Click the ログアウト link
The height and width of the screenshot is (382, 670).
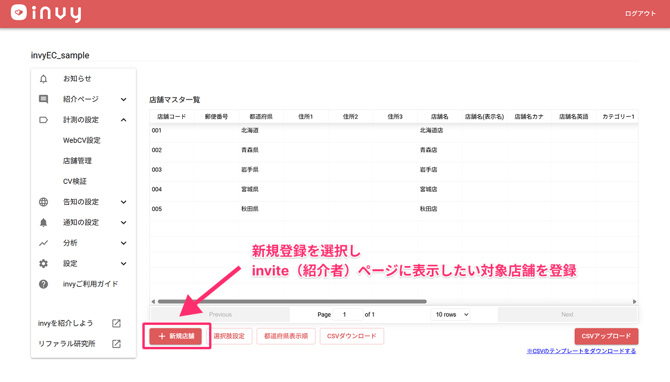(x=640, y=14)
